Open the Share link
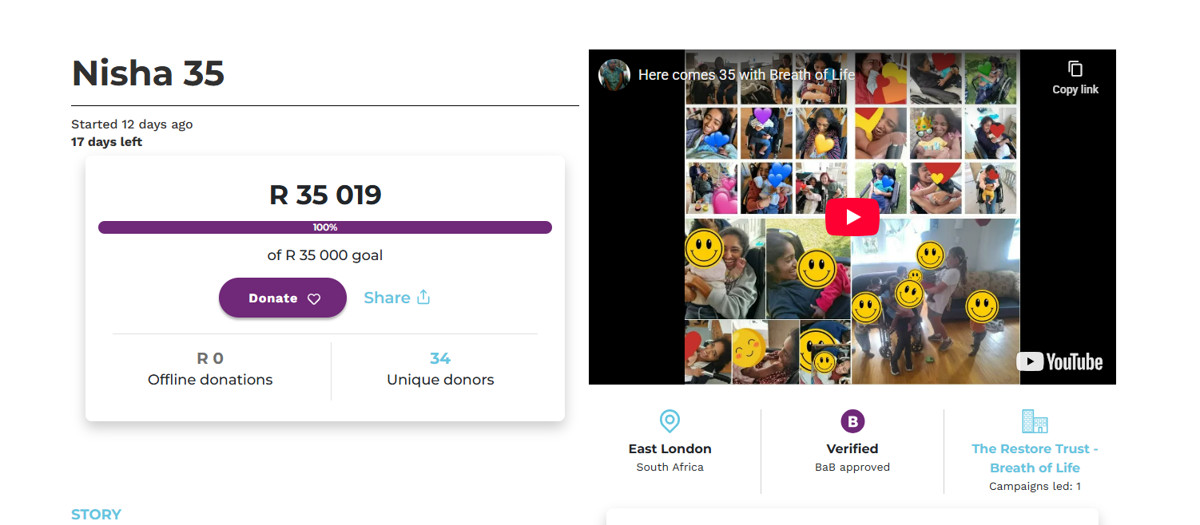 click(x=387, y=298)
